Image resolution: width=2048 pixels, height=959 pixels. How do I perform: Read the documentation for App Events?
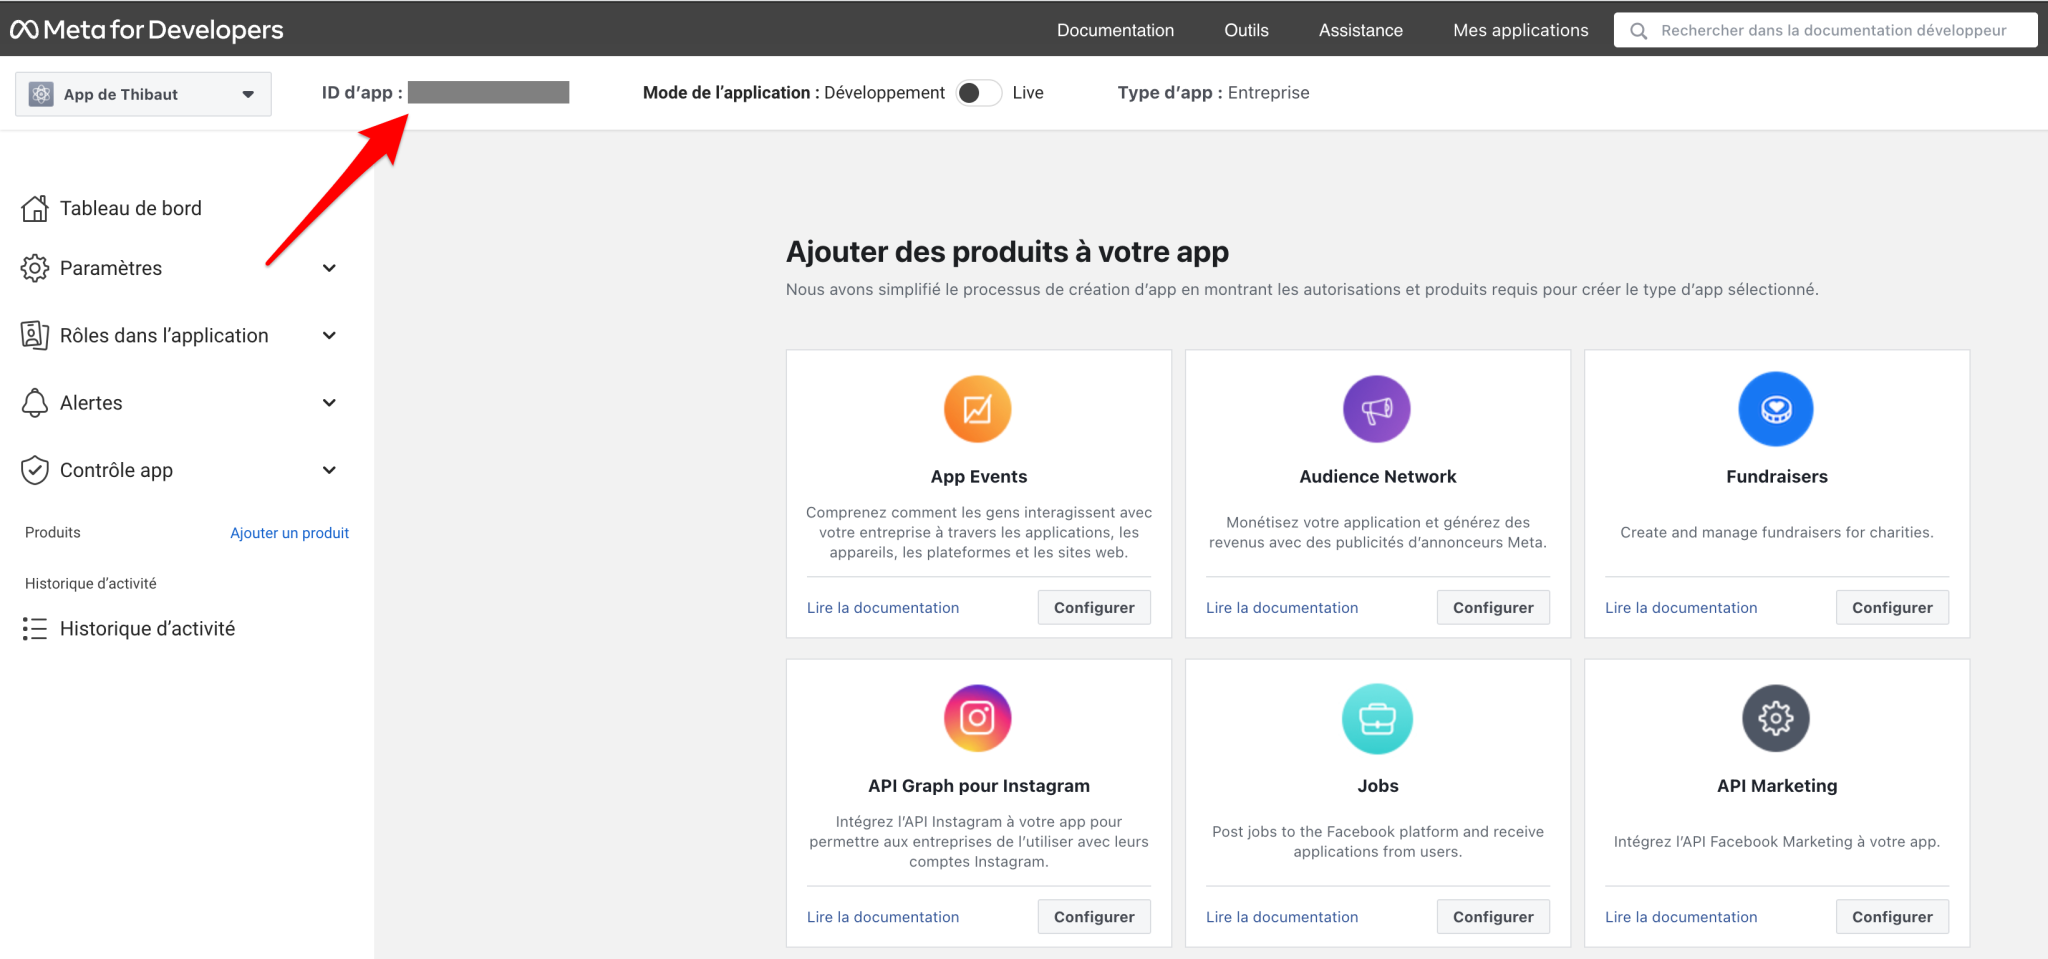(883, 608)
